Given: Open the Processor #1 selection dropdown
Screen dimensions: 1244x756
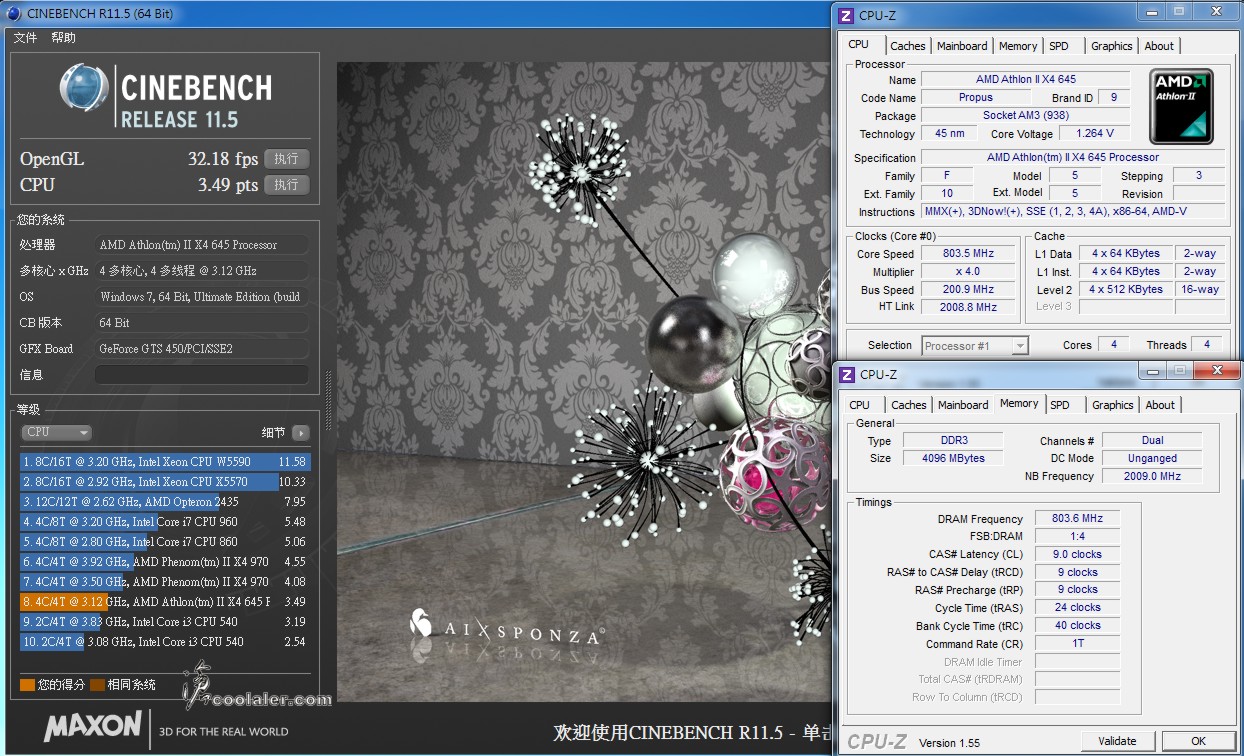Looking at the screenshot, I should coord(975,346).
